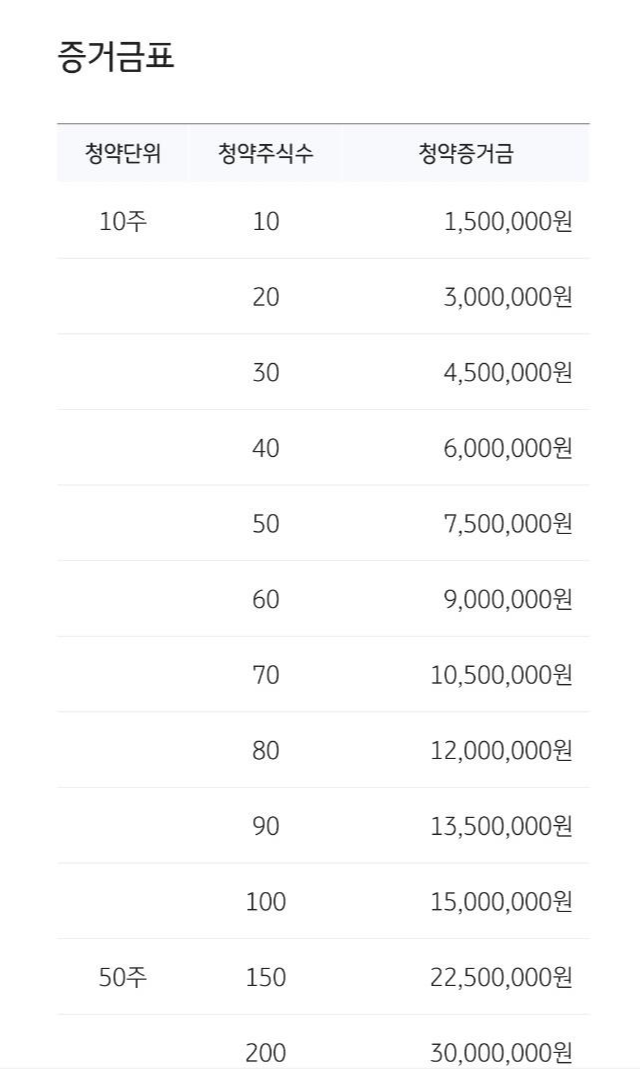Select the 7,500,000원 deposit amount
The image size is (640, 1069).
point(508,524)
